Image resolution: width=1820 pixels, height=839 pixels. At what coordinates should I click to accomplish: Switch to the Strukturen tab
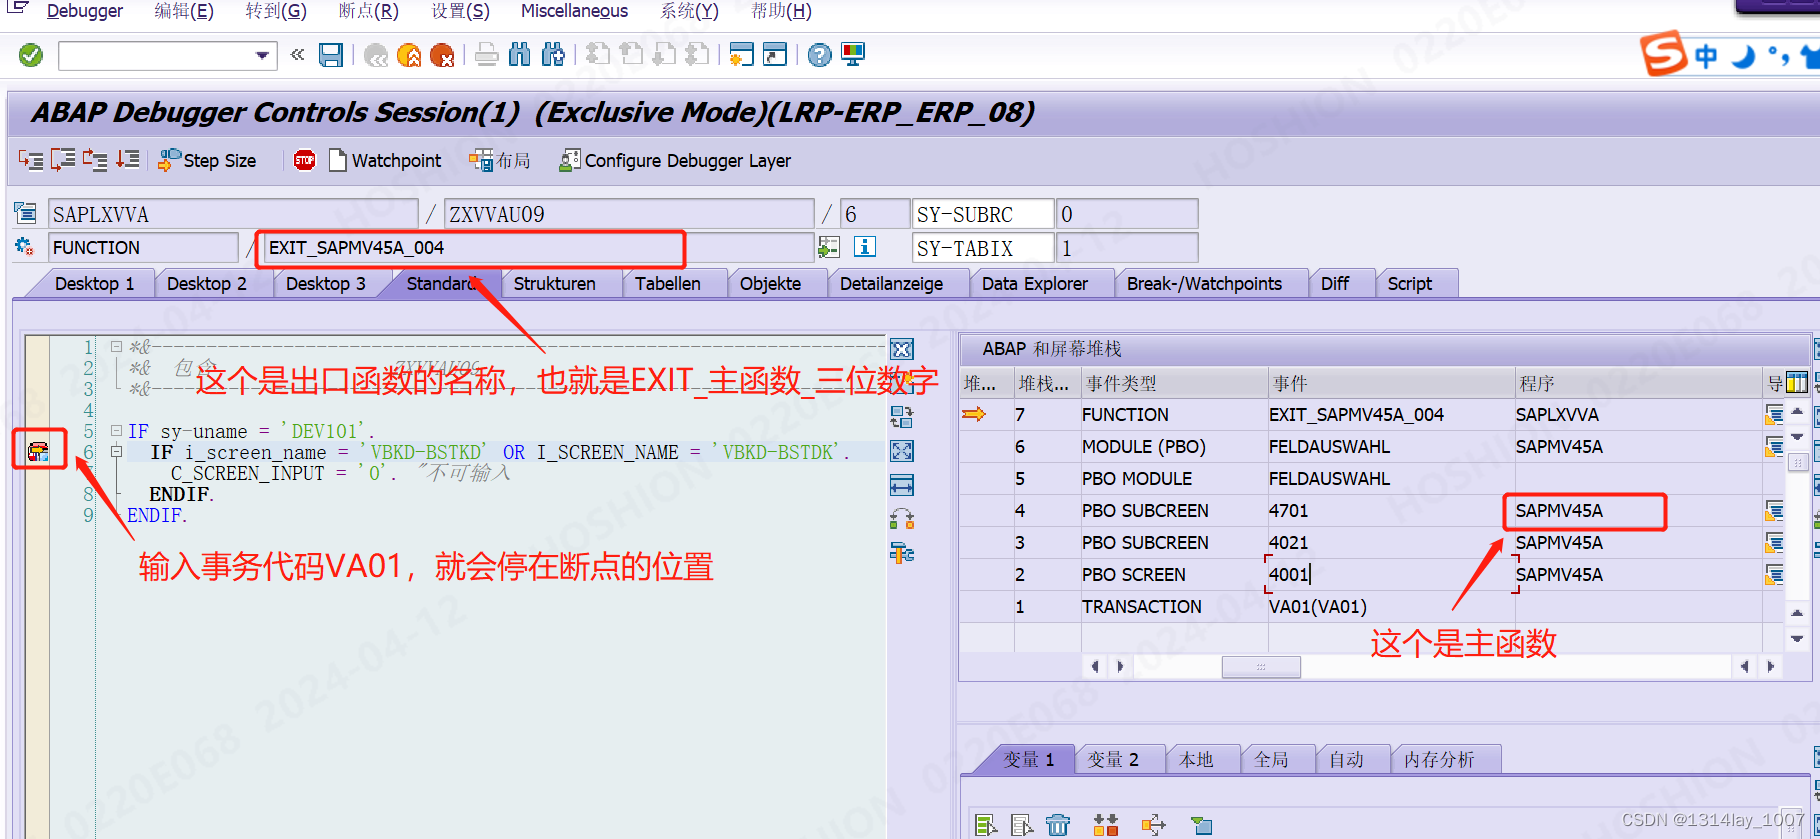tap(555, 284)
